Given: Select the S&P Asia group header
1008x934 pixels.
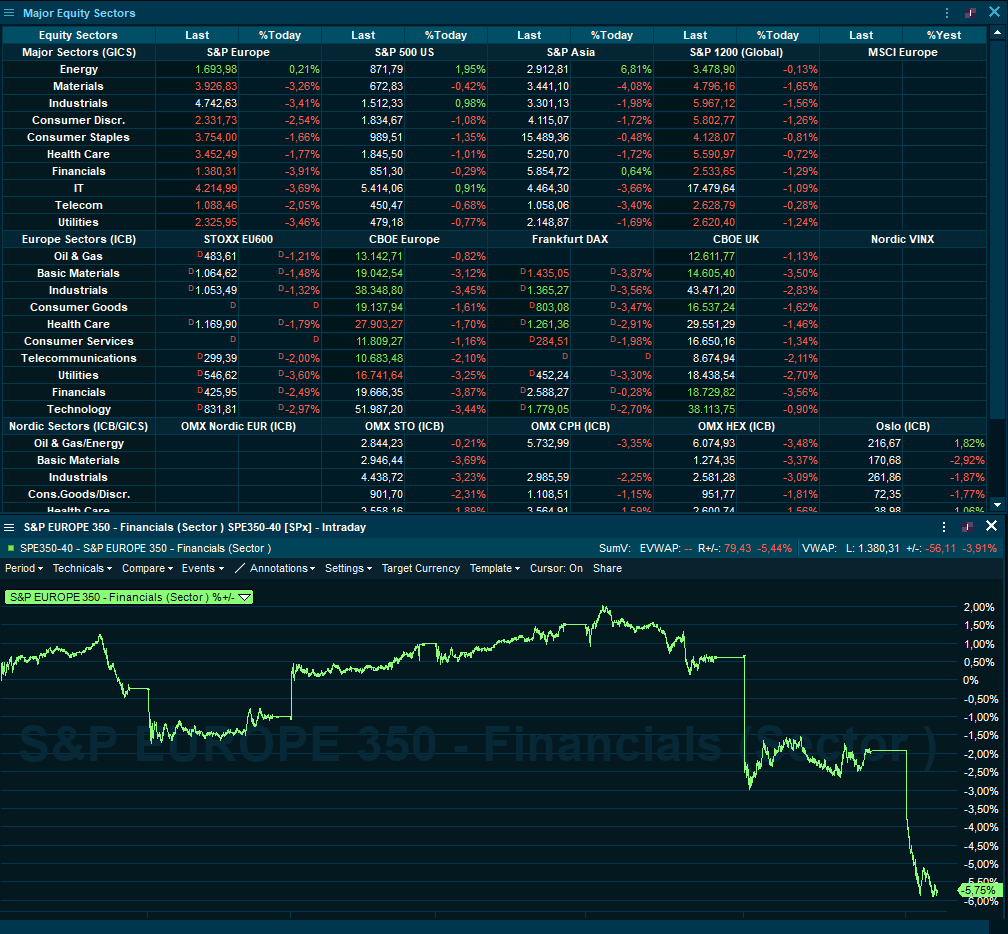Looking at the screenshot, I should coord(570,52).
